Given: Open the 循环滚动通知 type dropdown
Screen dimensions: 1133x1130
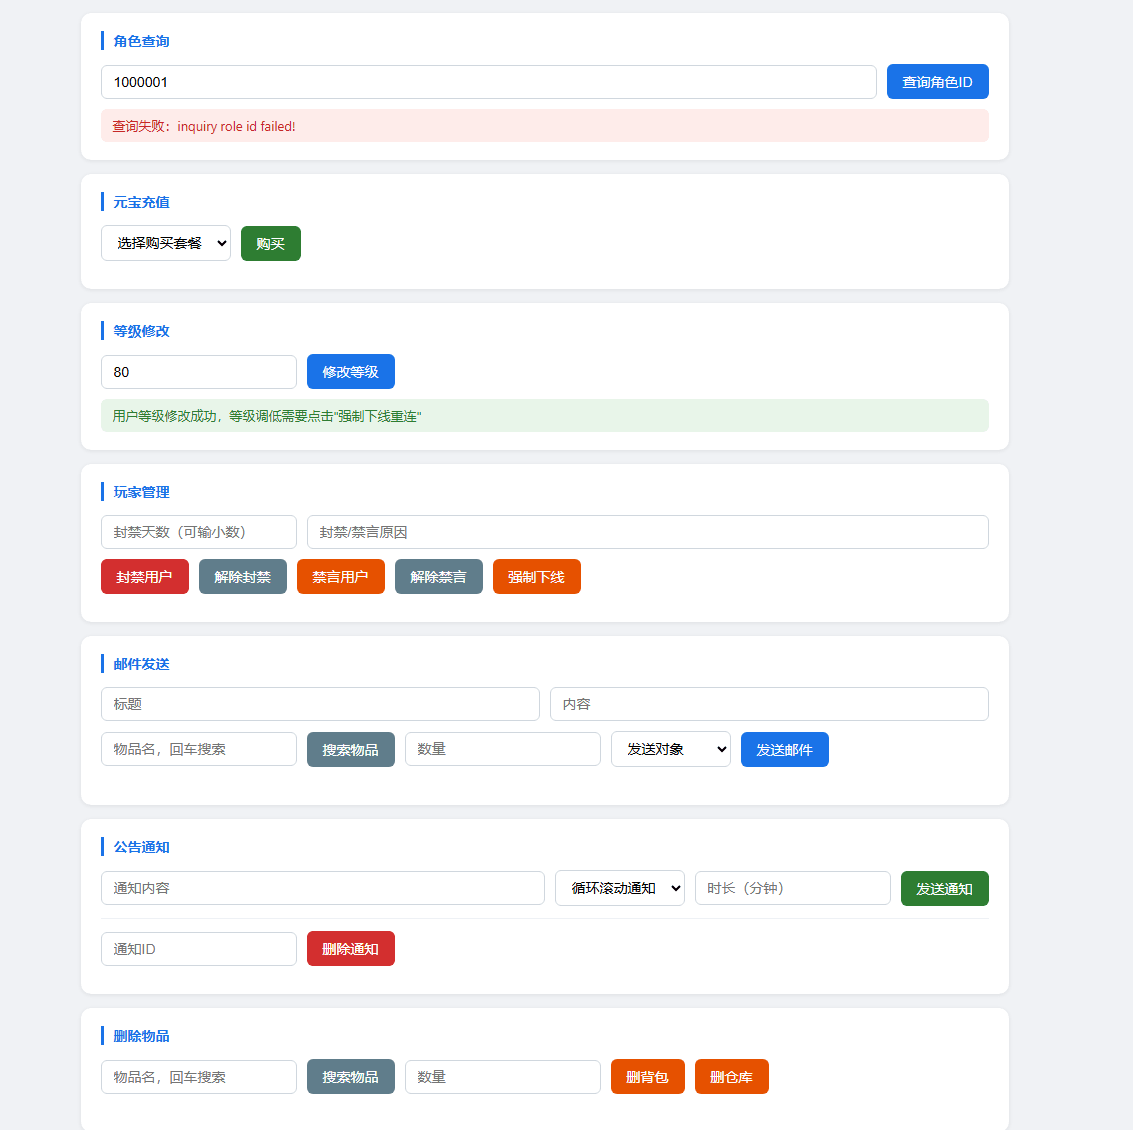Looking at the screenshot, I should click(619, 888).
